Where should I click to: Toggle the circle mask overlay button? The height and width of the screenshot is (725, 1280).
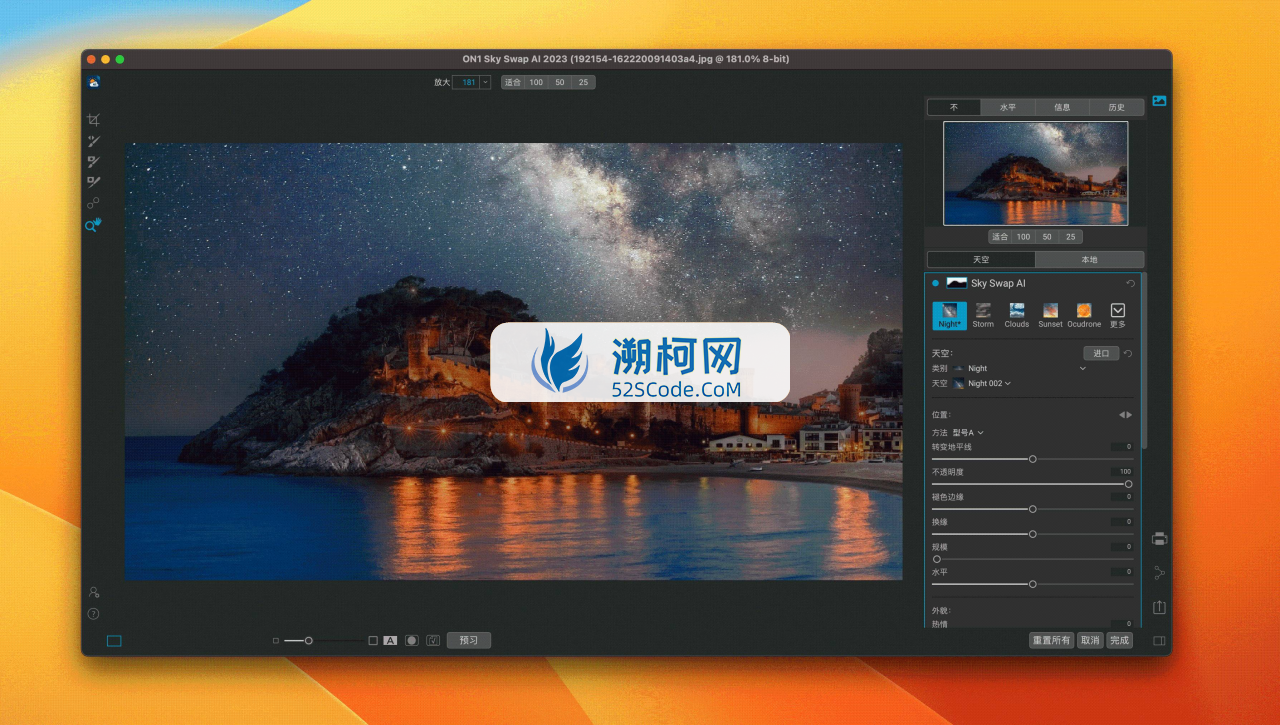(x=412, y=641)
